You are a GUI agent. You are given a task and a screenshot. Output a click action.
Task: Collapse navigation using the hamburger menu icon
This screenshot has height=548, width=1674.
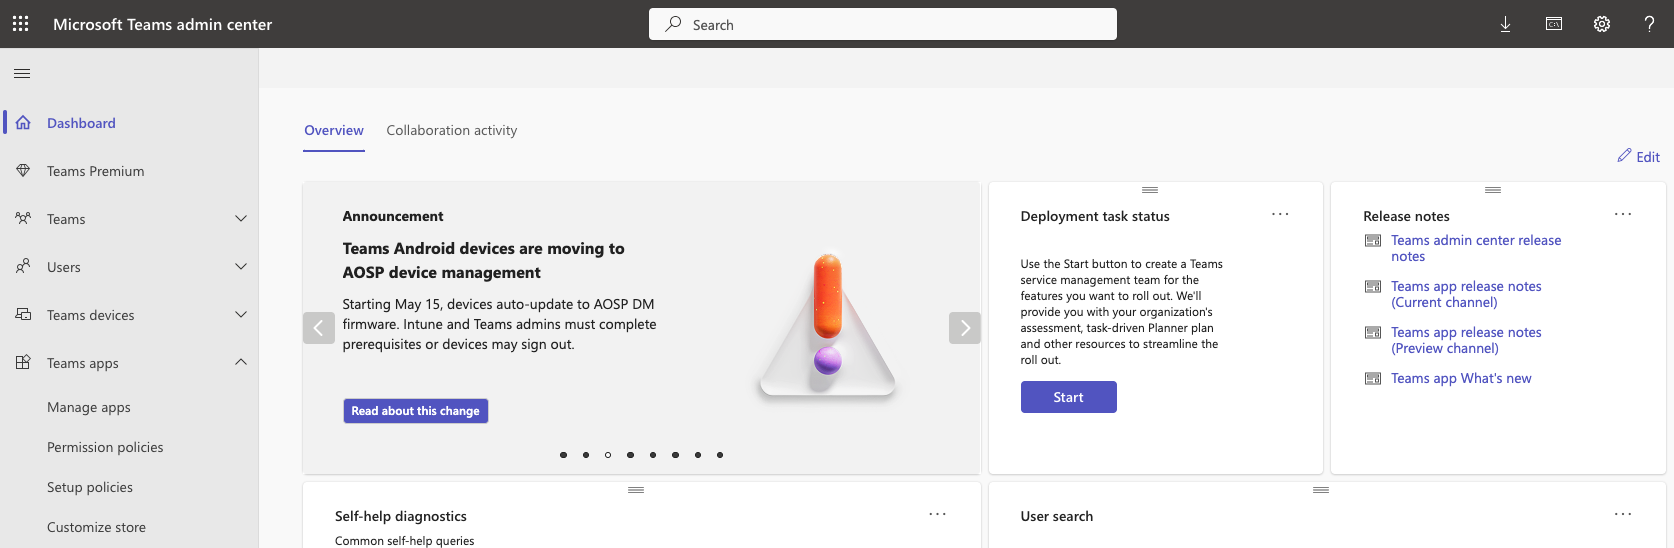[x=22, y=73]
